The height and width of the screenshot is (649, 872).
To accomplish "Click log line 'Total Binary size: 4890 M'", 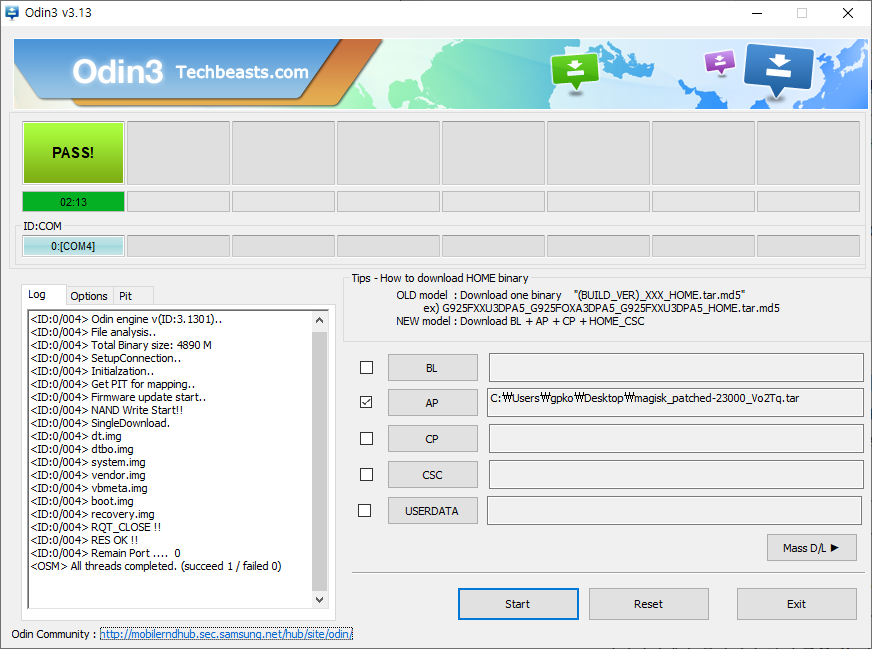I will click(x=121, y=345).
